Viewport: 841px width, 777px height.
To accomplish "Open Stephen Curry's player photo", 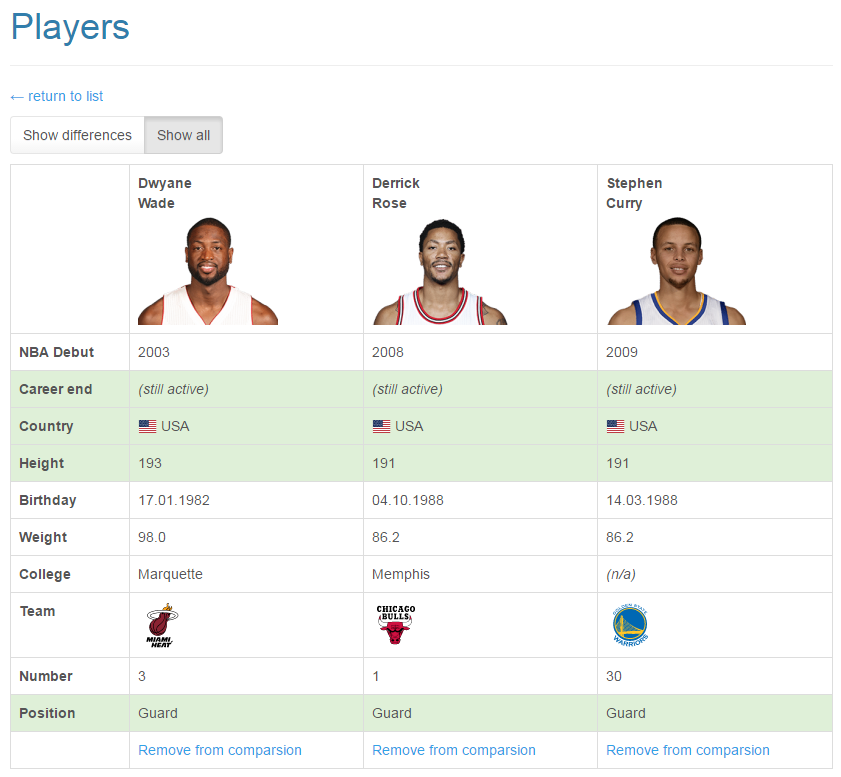I will pyautogui.click(x=676, y=271).
